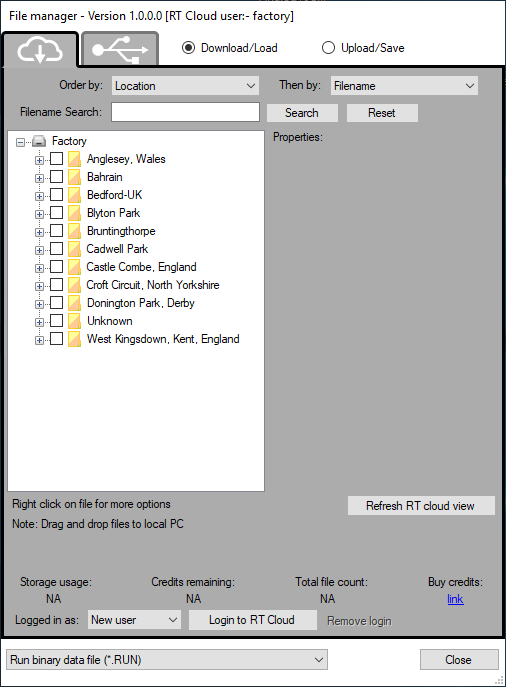Check the Bedford-UK checkbox
This screenshot has height=687, width=506.
[x=56, y=195]
